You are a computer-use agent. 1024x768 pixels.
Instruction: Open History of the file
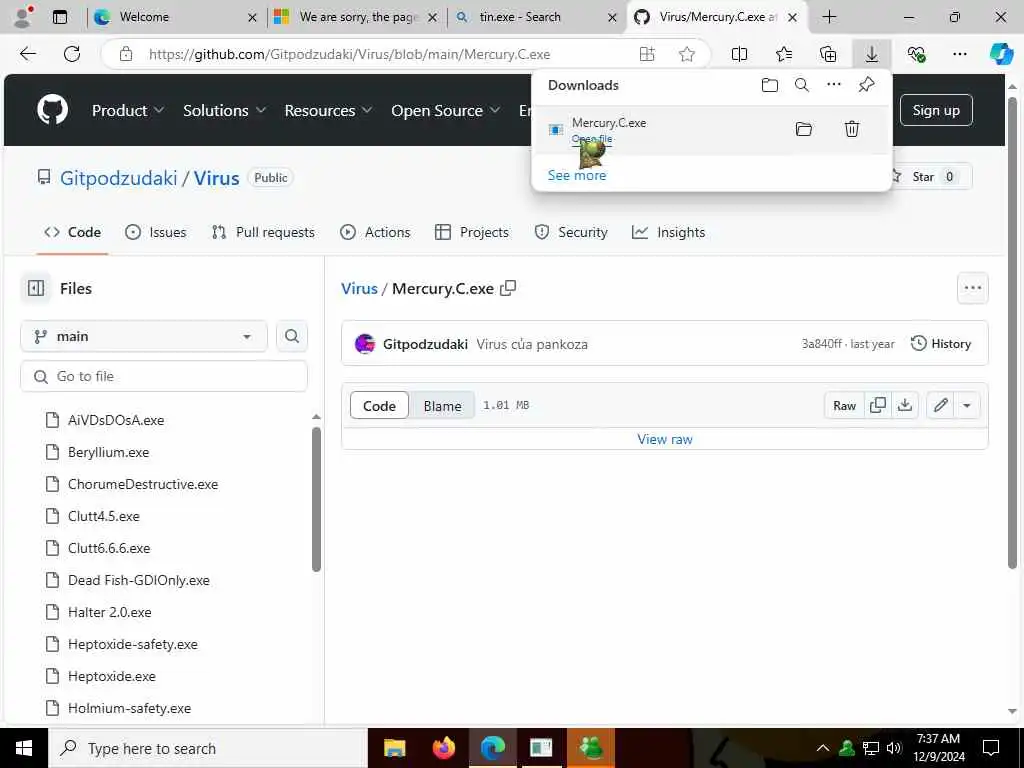[x=941, y=344]
